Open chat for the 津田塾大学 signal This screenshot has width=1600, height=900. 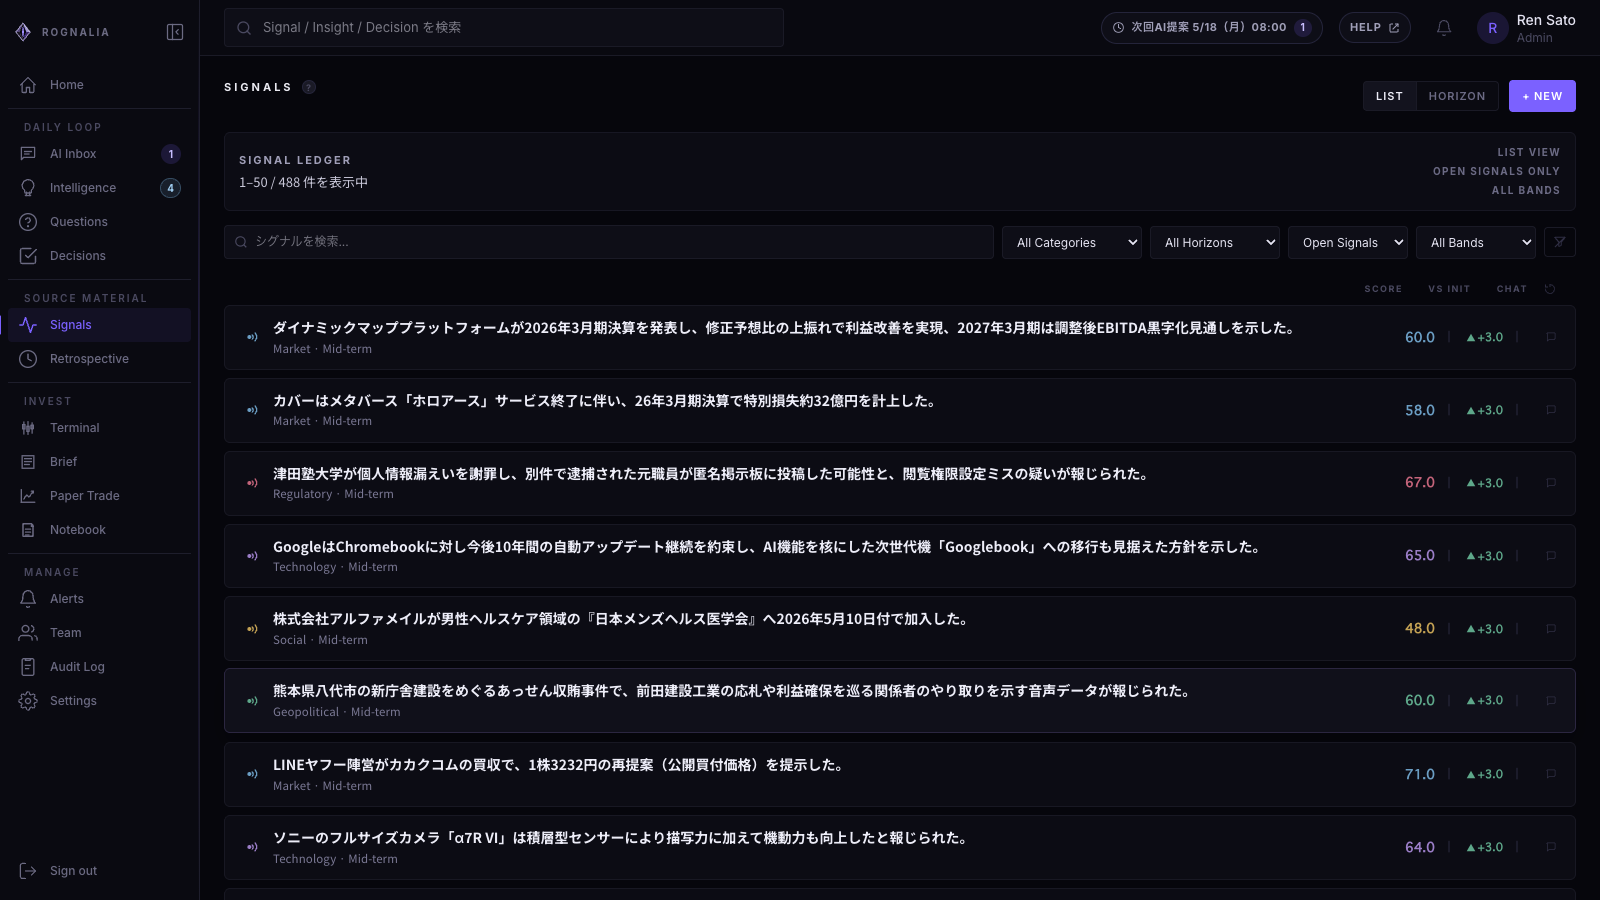pyautogui.click(x=1551, y=483)
